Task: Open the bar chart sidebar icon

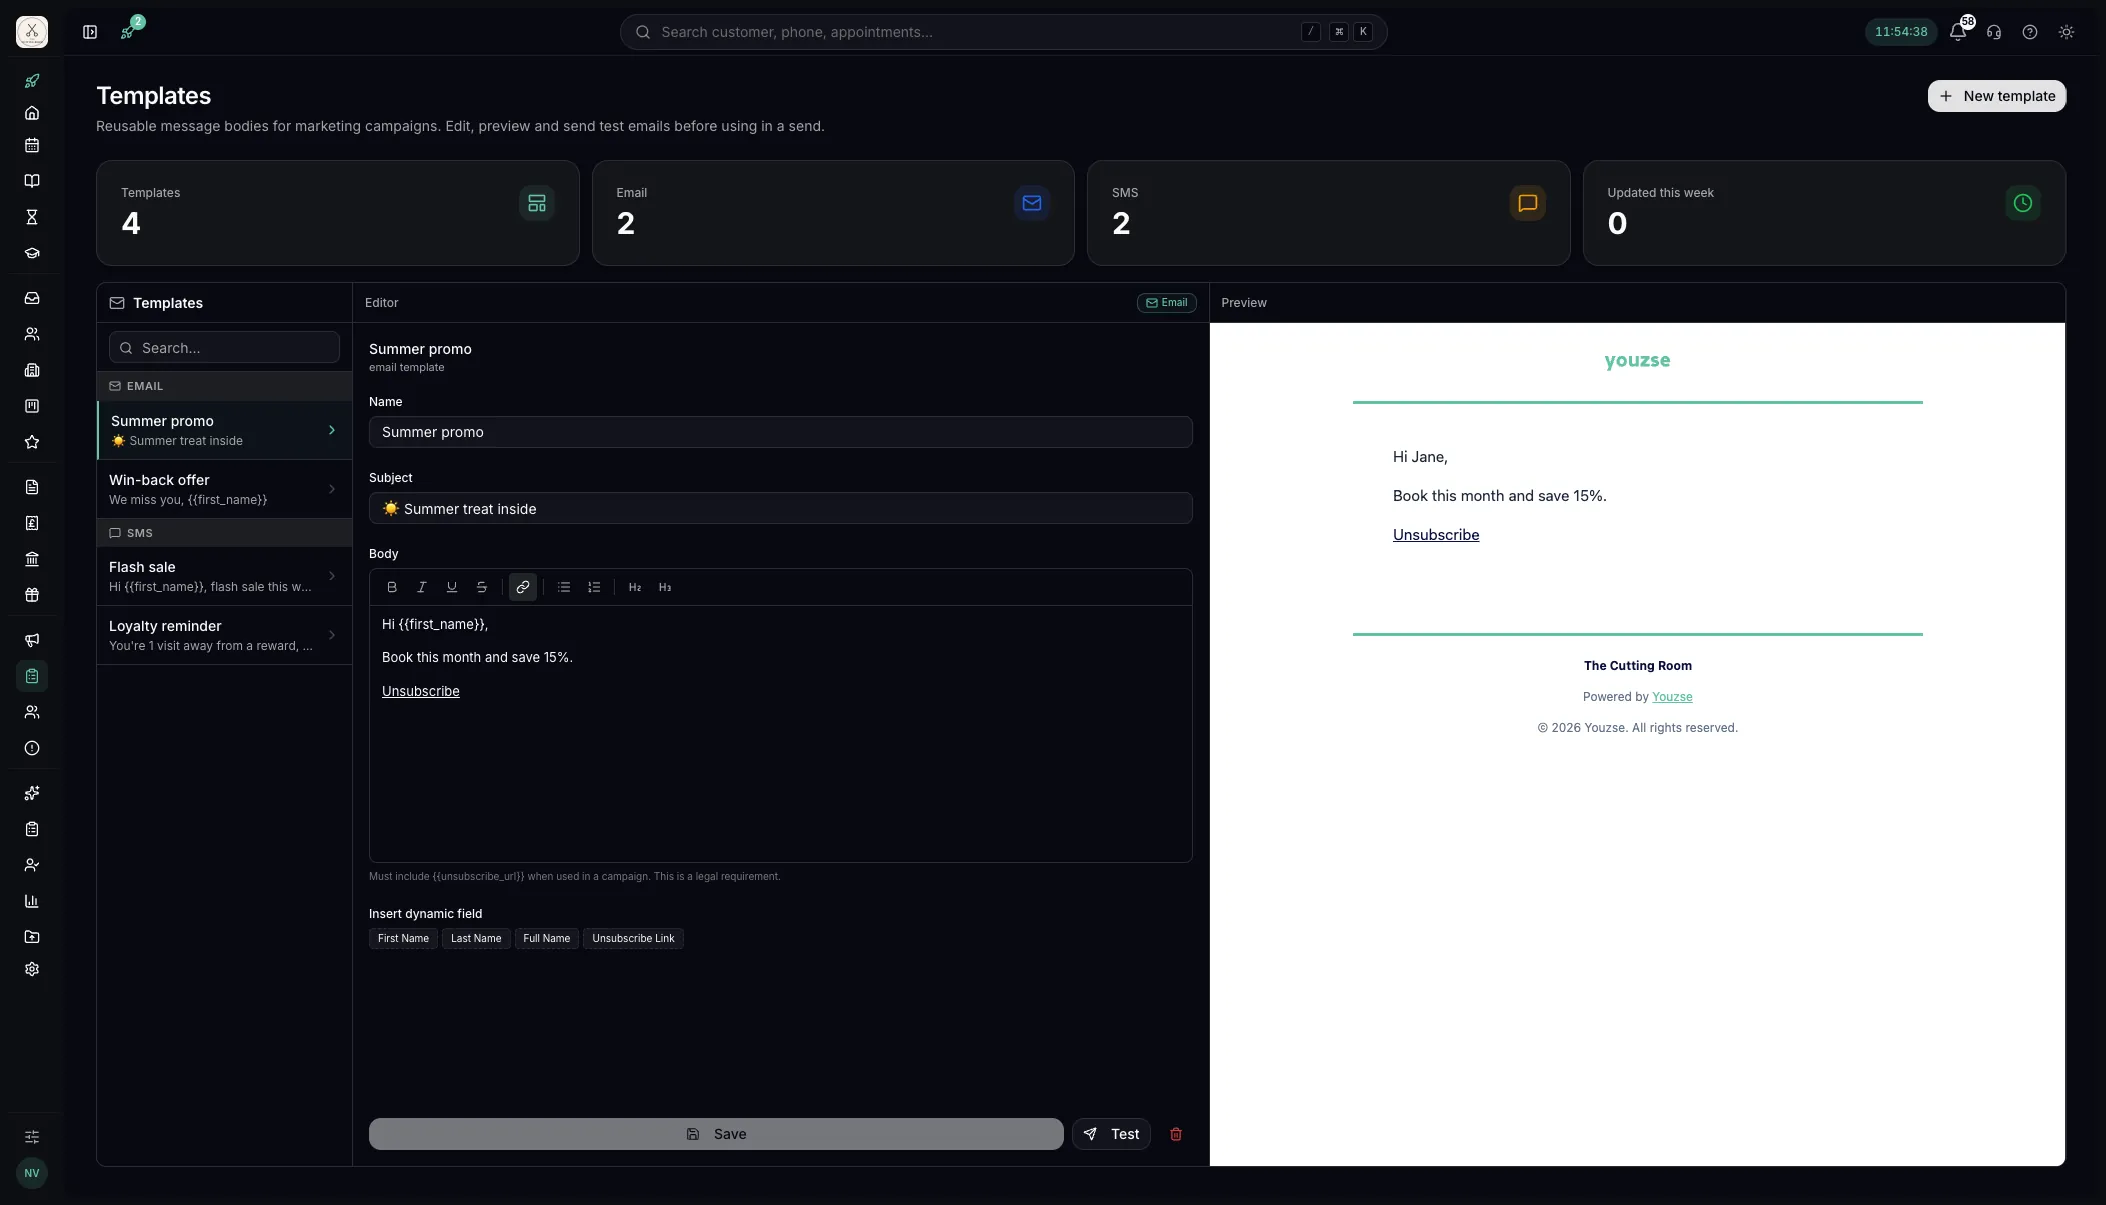Action: 32,901
